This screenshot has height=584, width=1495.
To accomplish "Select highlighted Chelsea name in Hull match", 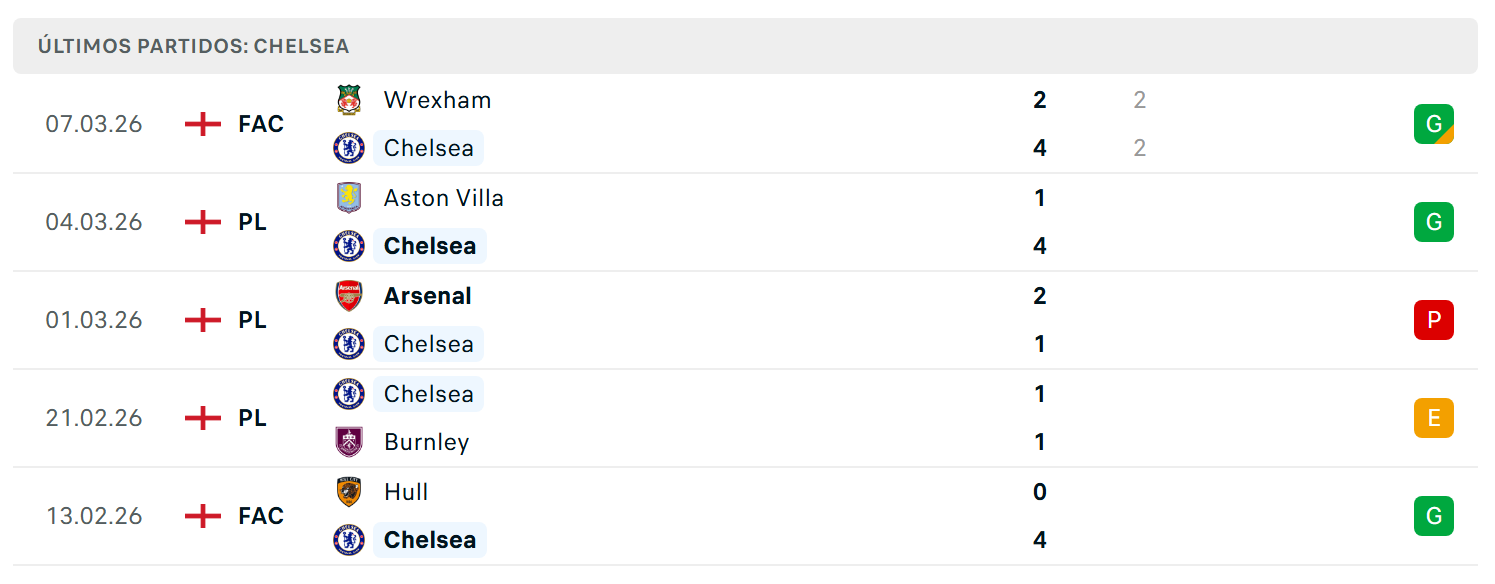I will [430, 540].
